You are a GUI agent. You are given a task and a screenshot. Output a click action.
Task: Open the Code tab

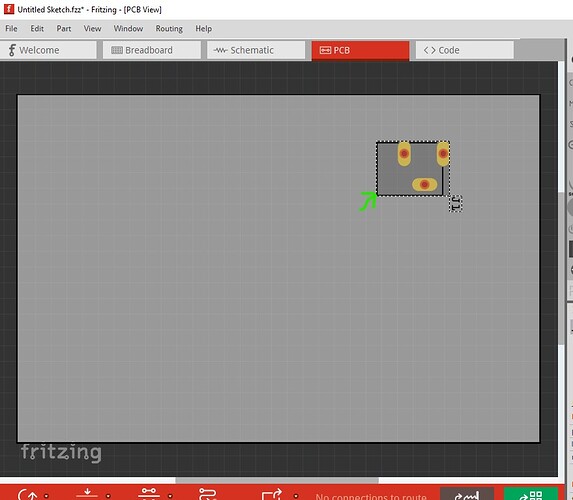point(464,50)
